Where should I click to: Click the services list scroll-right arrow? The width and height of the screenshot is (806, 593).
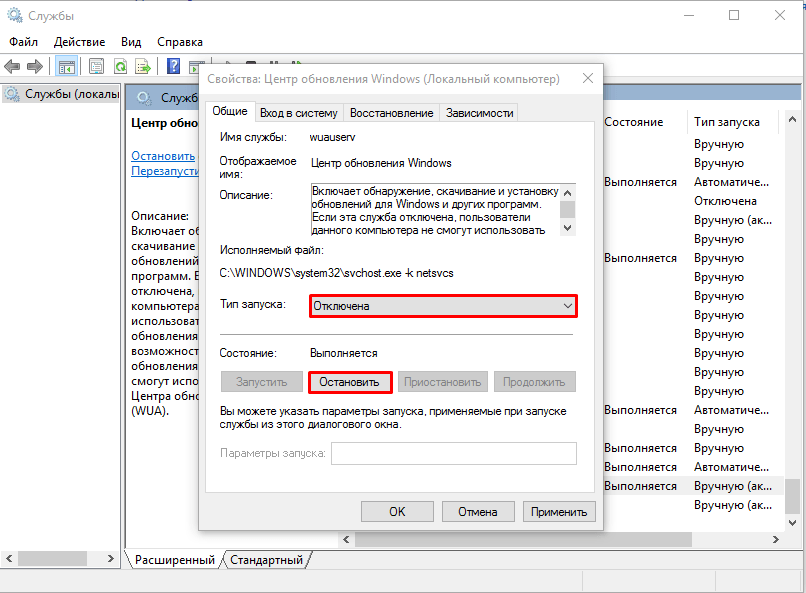776,540
